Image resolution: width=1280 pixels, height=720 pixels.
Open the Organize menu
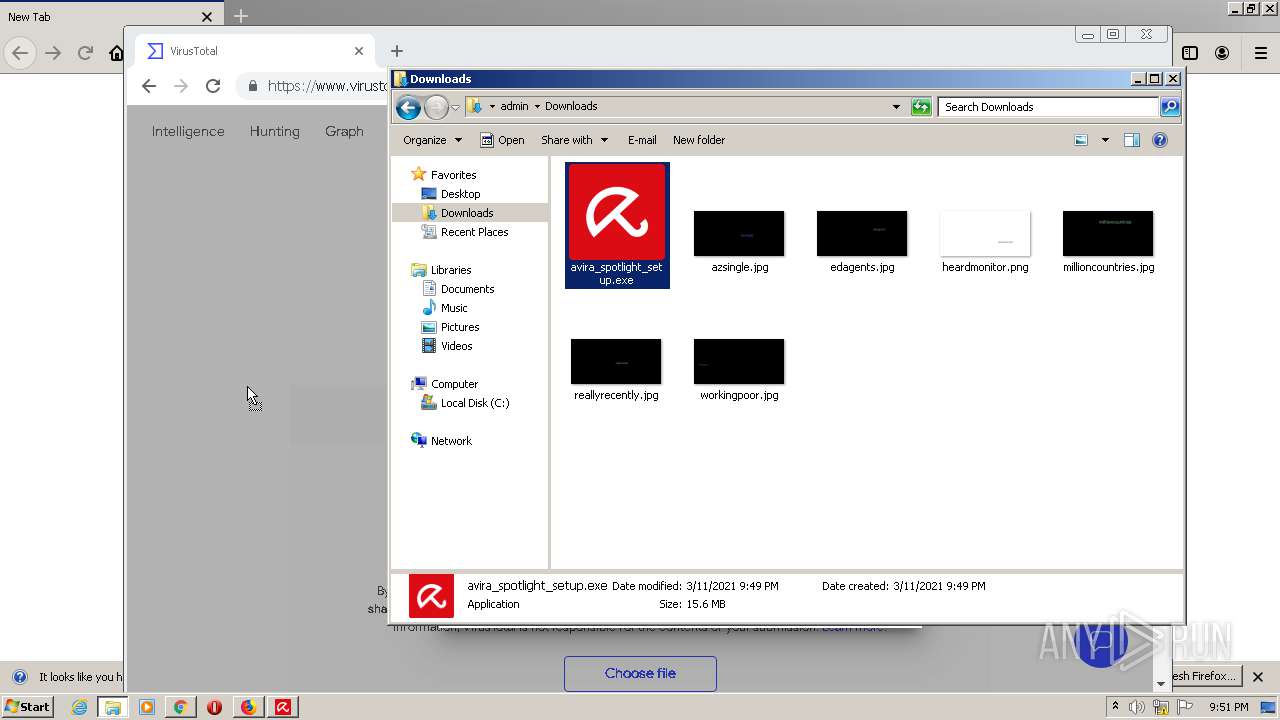[432, 140]
